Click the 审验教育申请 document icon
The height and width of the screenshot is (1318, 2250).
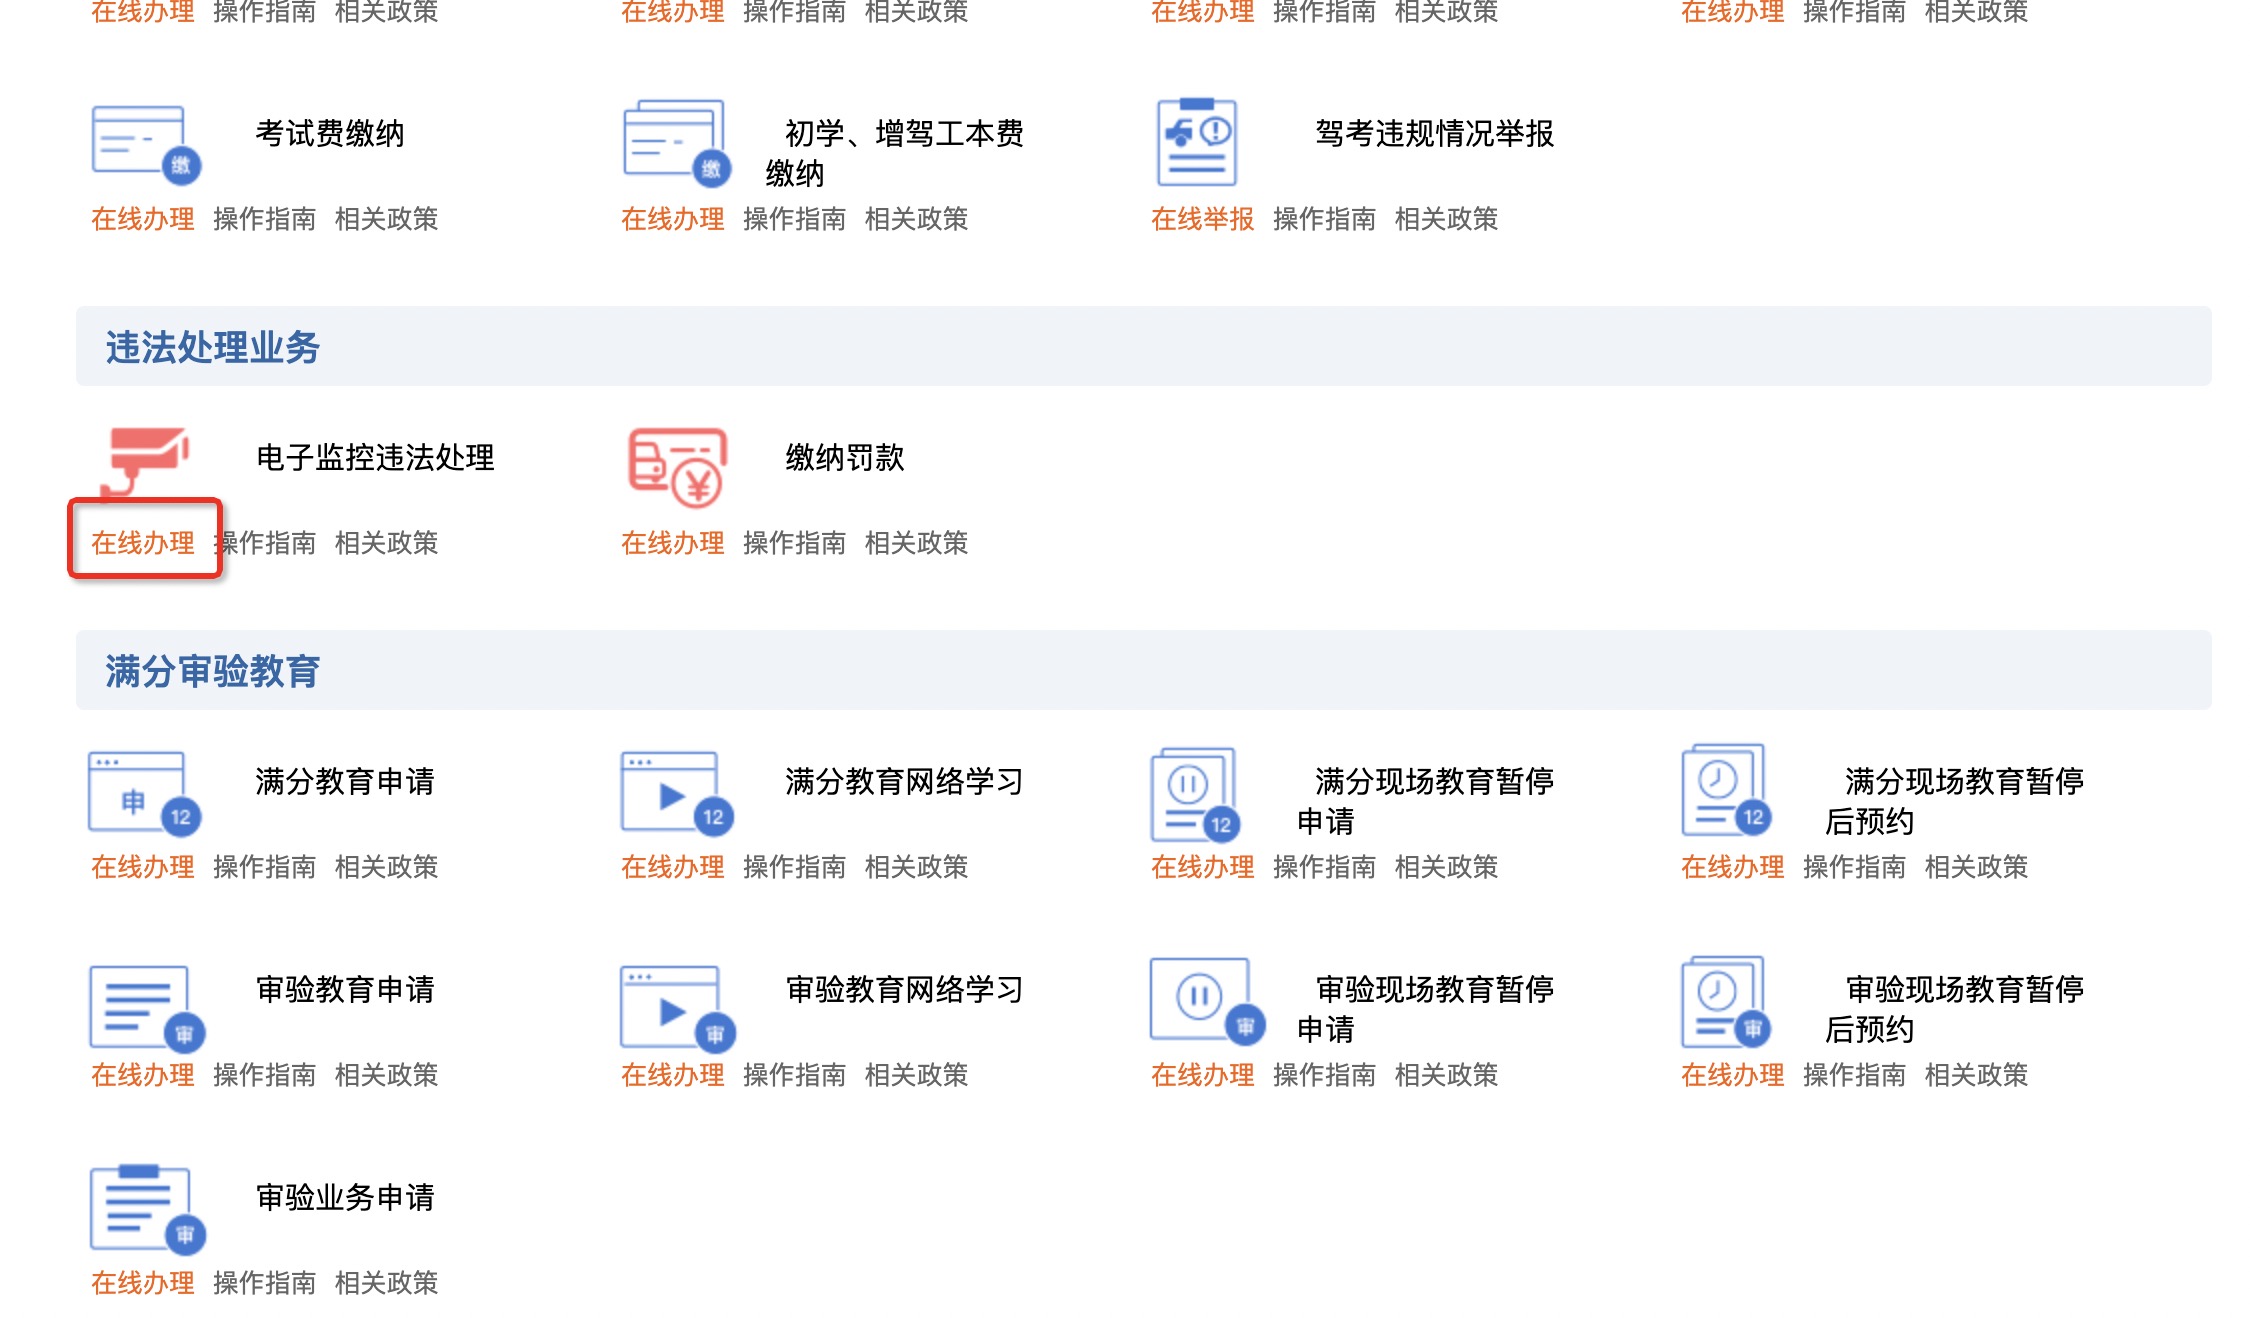pos(147,1008)
